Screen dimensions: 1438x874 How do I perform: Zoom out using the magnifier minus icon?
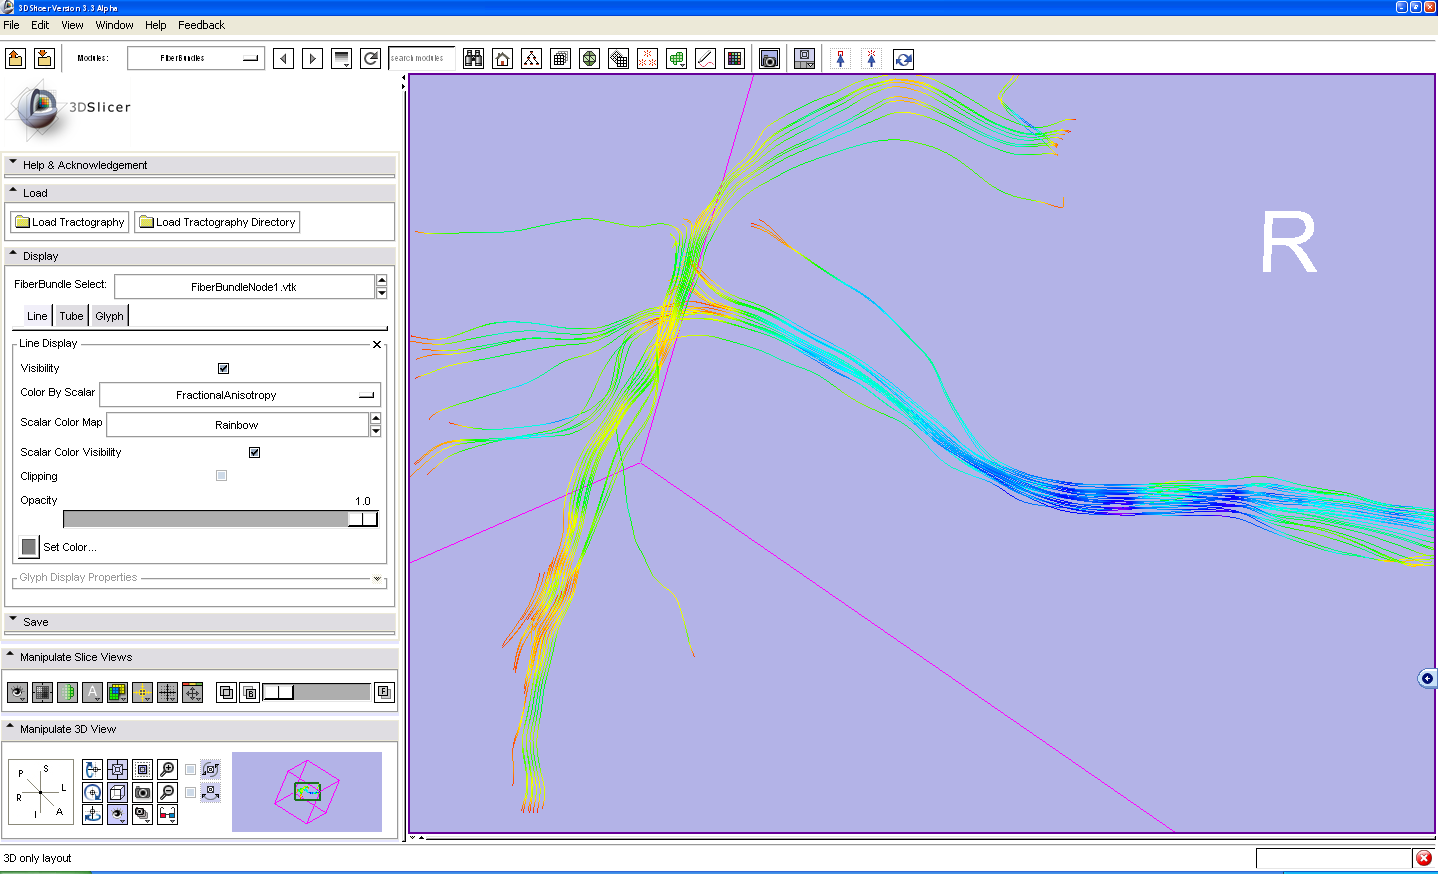pos(168,792)
